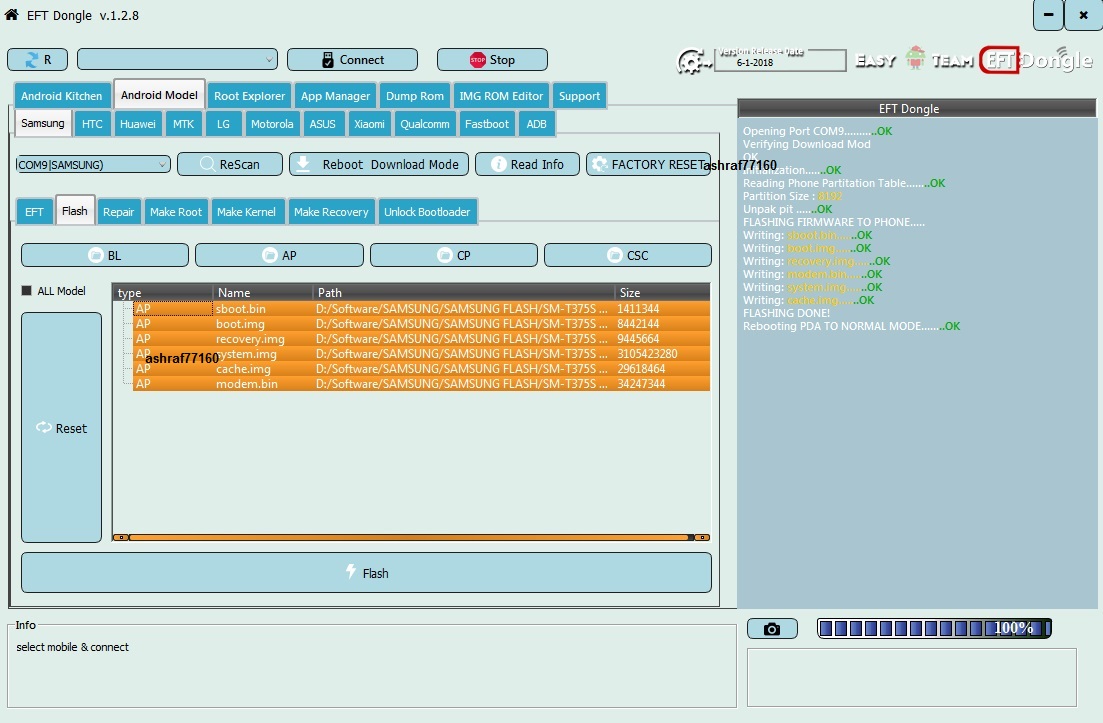
Task: Select the Xiaomi brand tab
Action: pos(369,124)
